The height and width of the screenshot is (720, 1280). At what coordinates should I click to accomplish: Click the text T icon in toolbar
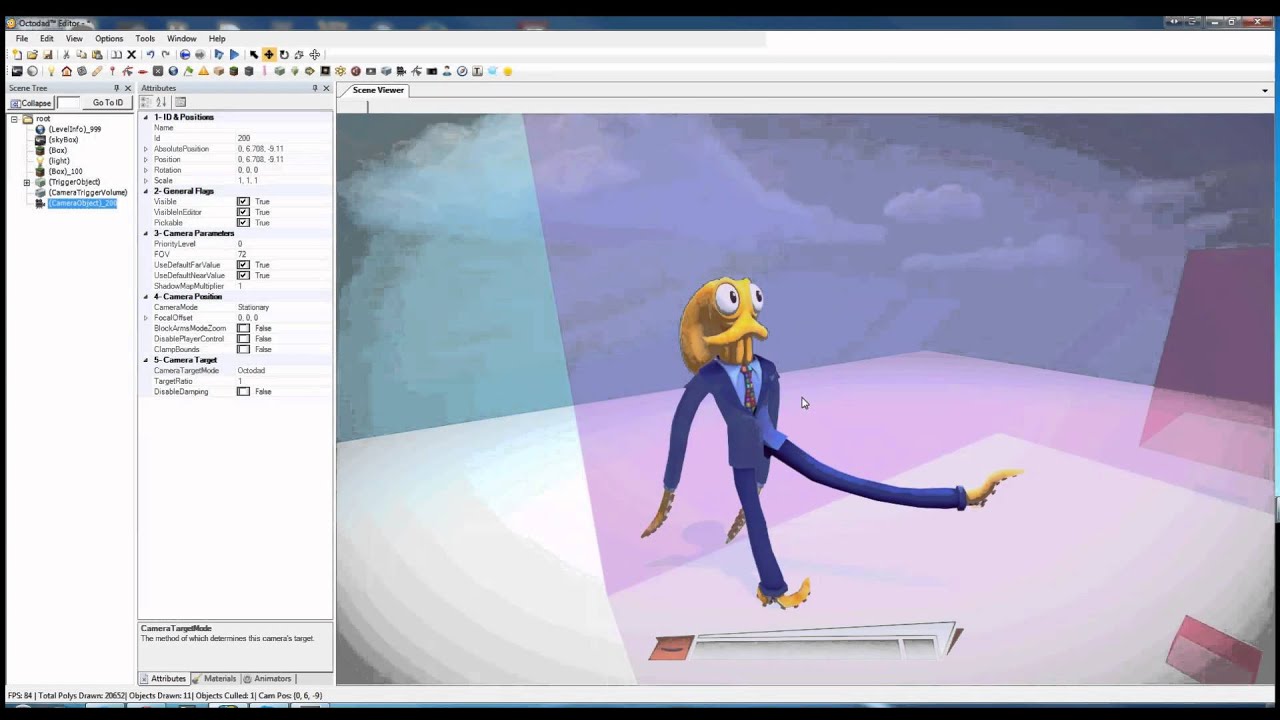pyautogui.click(x=477, y=71)
